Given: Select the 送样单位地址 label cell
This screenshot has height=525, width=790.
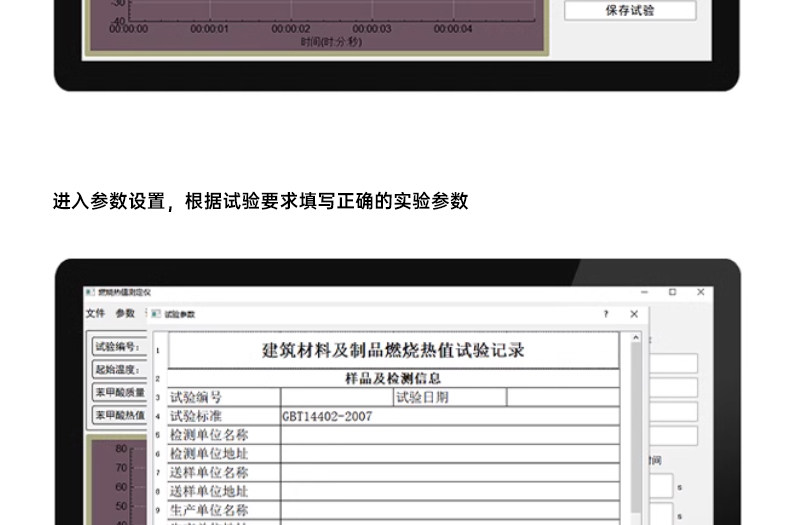Looking at the screenshot, I should [x=224, y=491].
